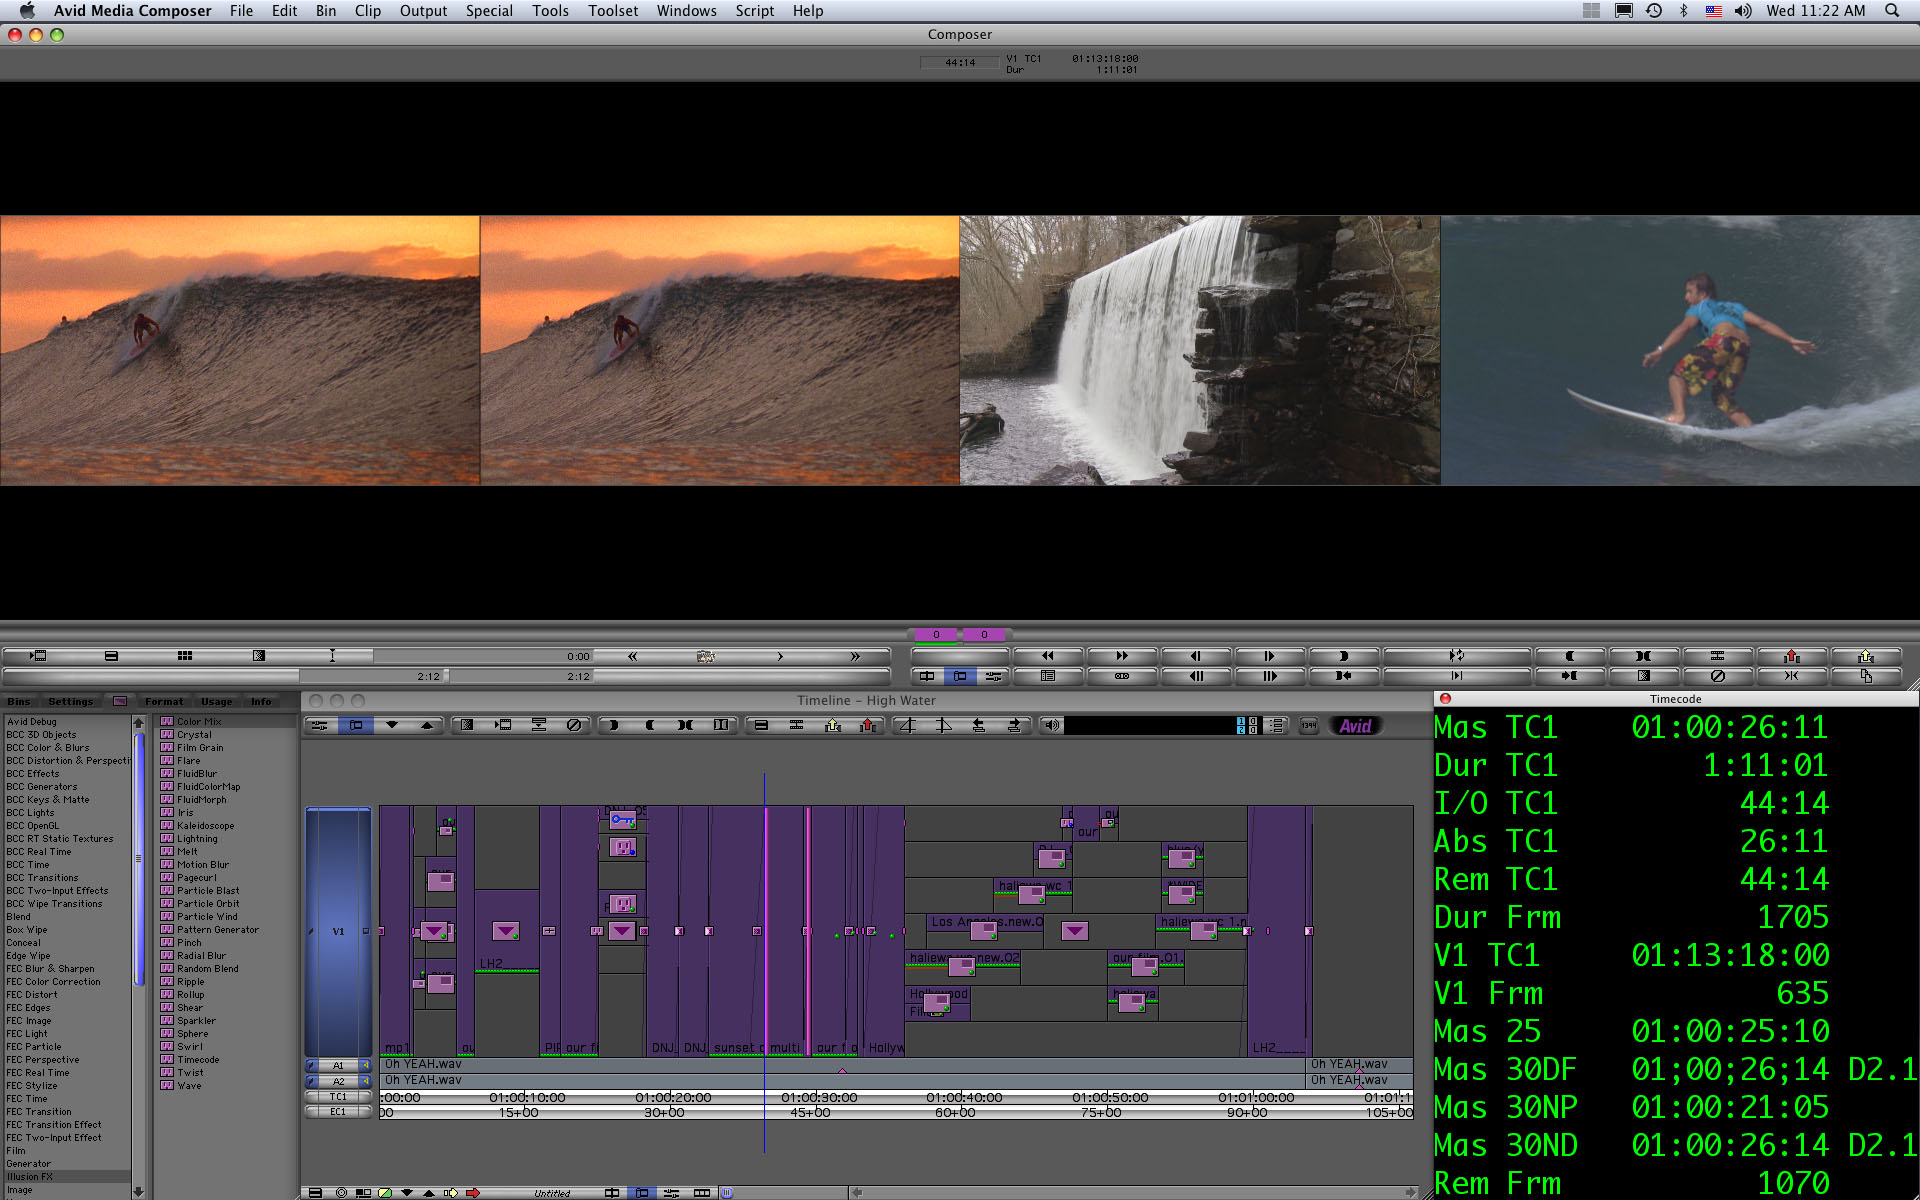Image resolution: width=1920 pixels, height=1200 pixels.
Task: Select the Splice-in icon on the timeline toolbar
Action: (832, 725)
